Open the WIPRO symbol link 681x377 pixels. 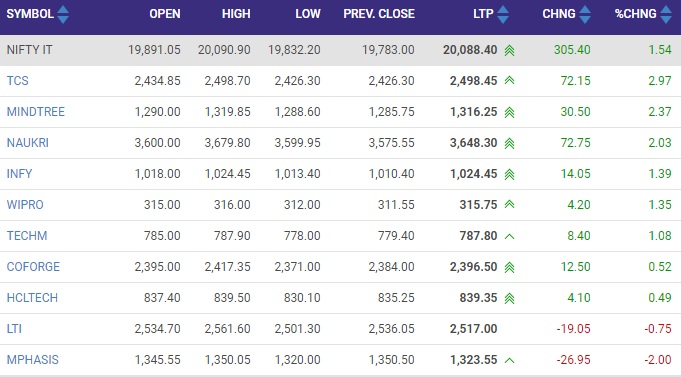click(25, 205)
